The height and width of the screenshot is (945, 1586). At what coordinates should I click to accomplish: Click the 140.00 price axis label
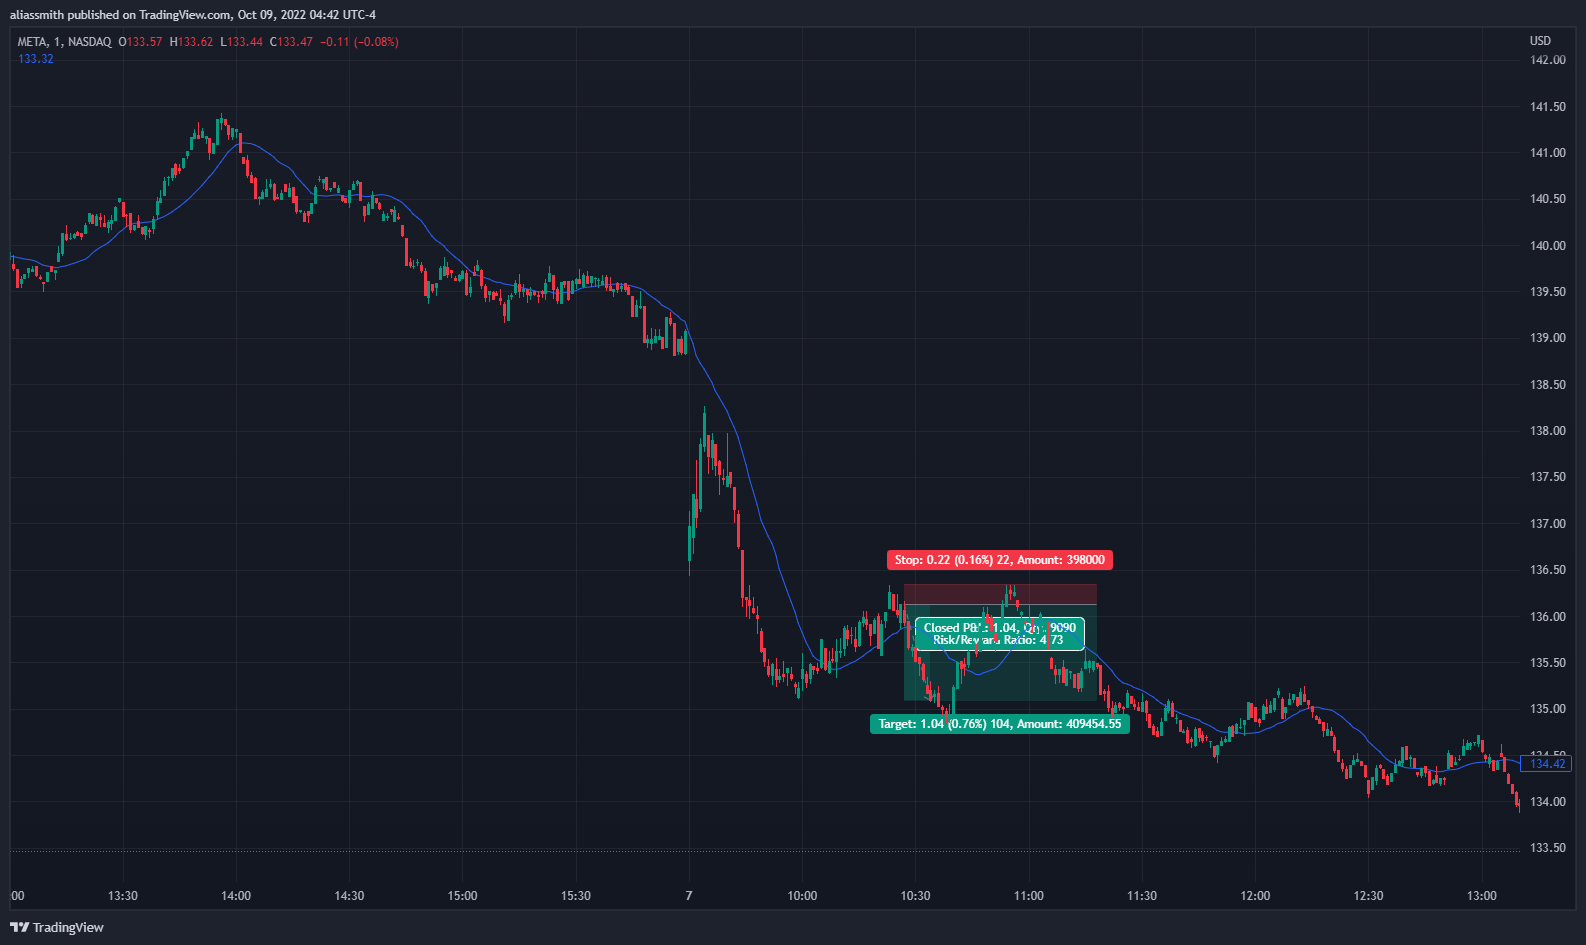click(1548, 246)
